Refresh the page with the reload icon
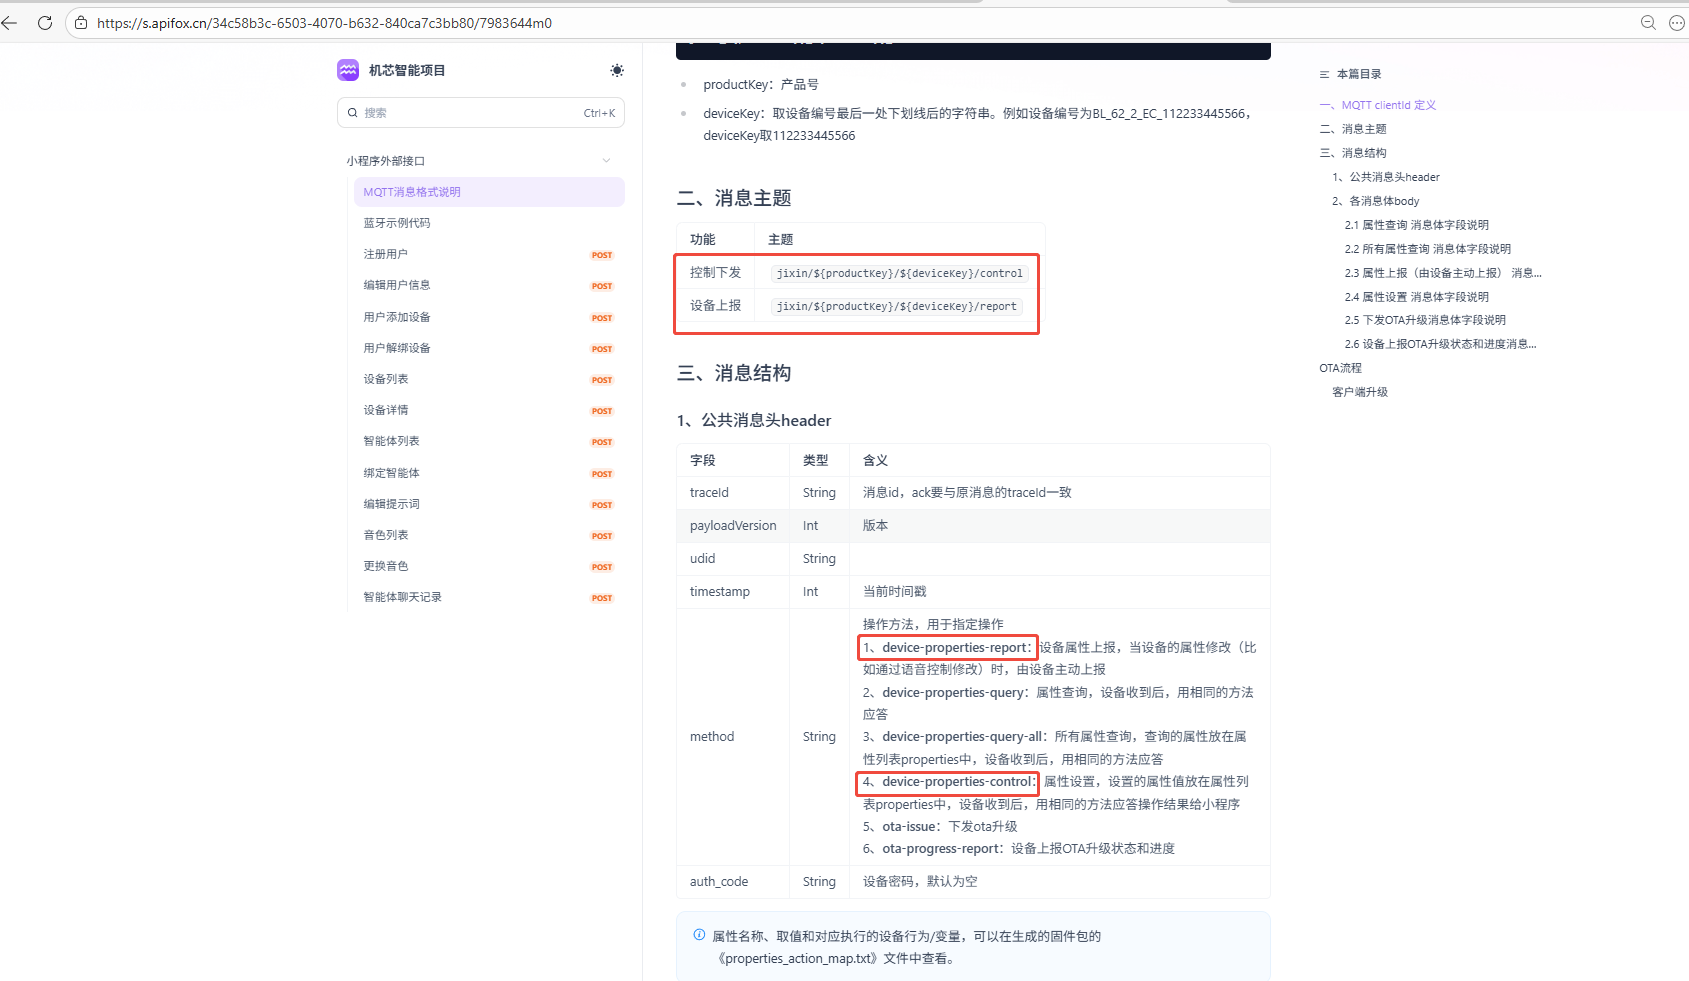 coord(44,22)
